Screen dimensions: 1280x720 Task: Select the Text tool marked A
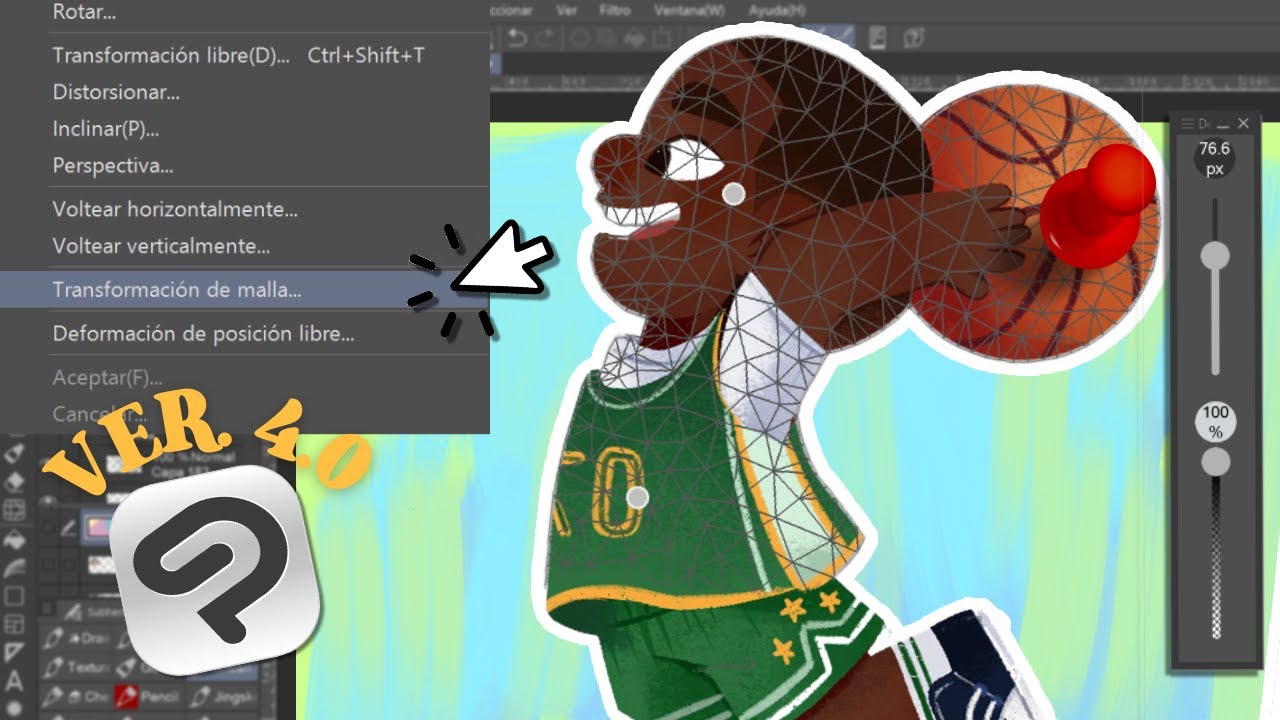pos(14,680)
